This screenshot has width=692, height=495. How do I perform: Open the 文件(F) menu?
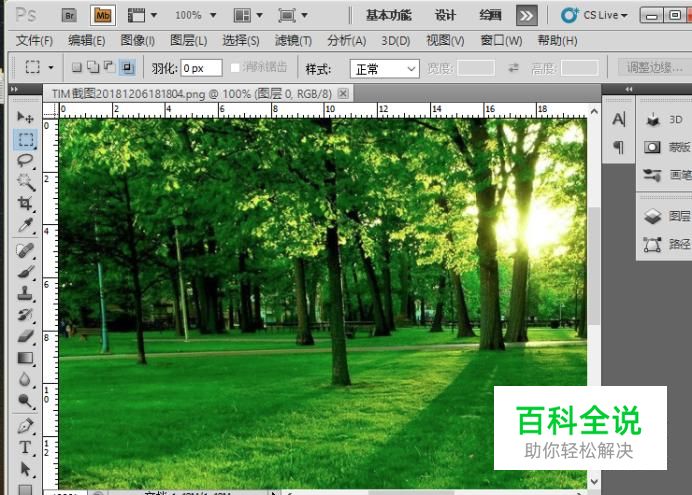point(34,41)
